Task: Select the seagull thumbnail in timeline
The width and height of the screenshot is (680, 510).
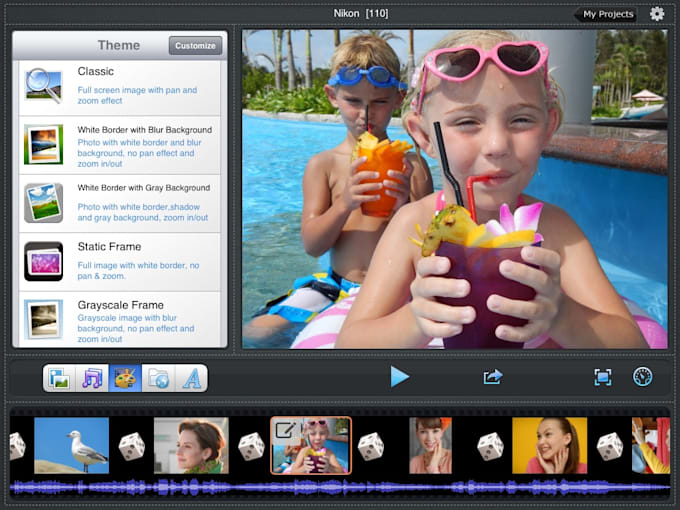Action: [x=72, y=445]
